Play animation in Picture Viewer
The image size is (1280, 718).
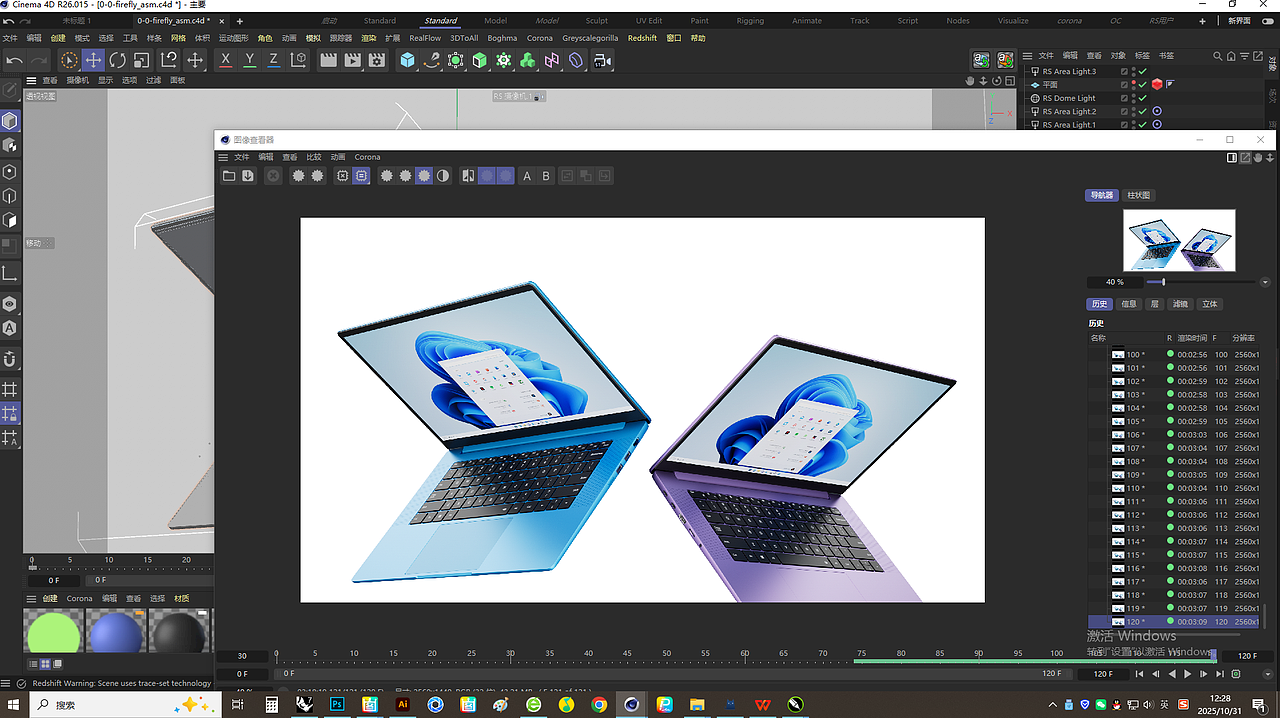pyautogui.click(x=1187, y=674)
